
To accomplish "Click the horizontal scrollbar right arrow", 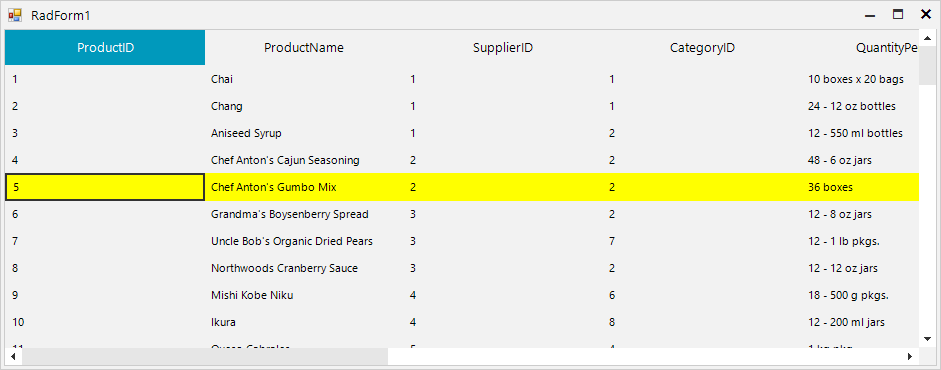I will point(910,356).
